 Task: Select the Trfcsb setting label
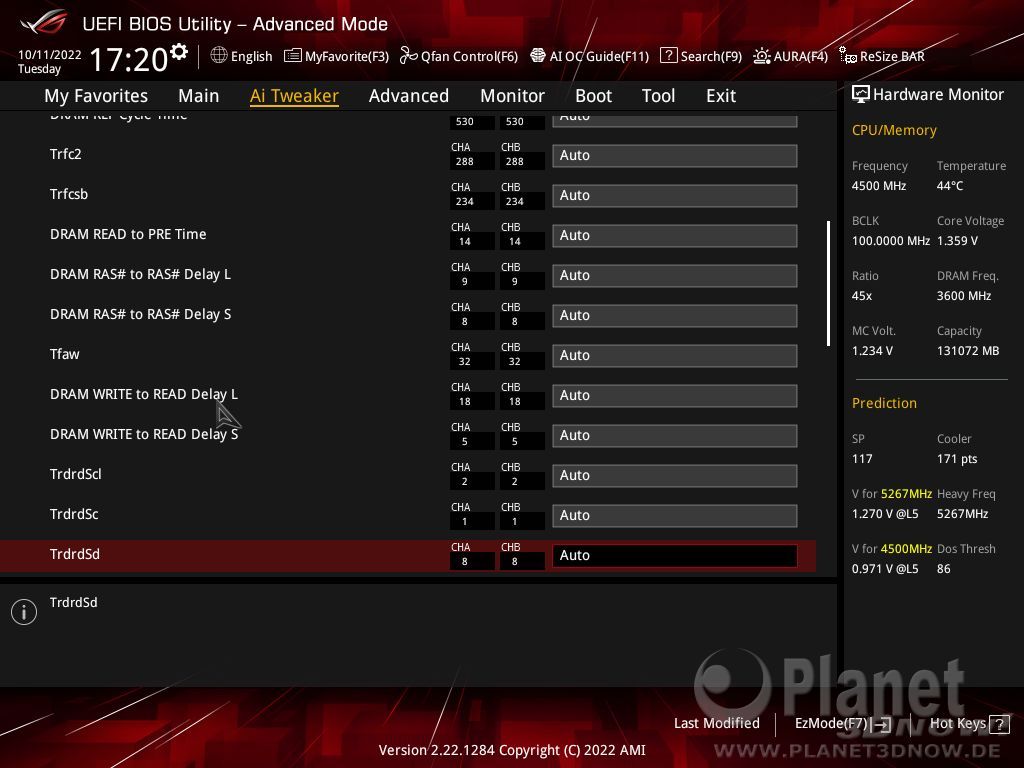pos(69,194)
